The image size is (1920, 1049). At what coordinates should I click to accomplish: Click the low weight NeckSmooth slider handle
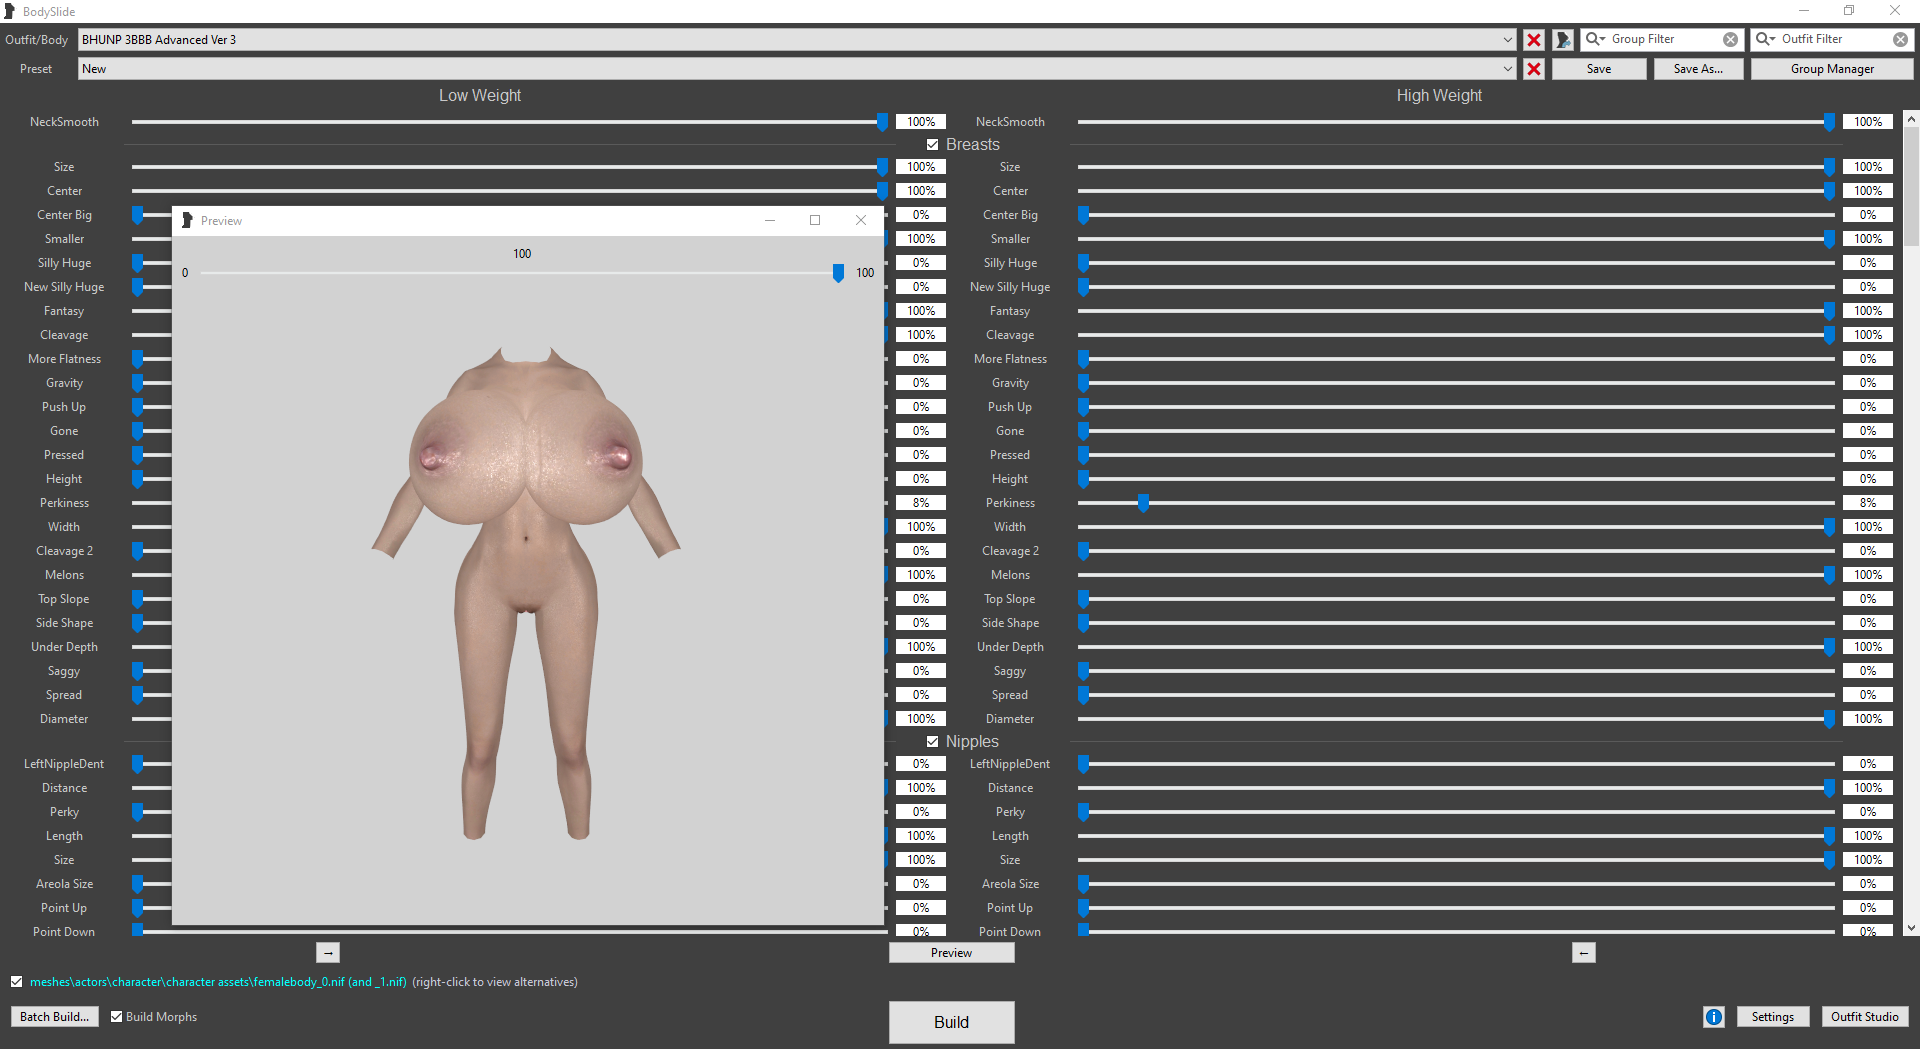pos(882,122)
